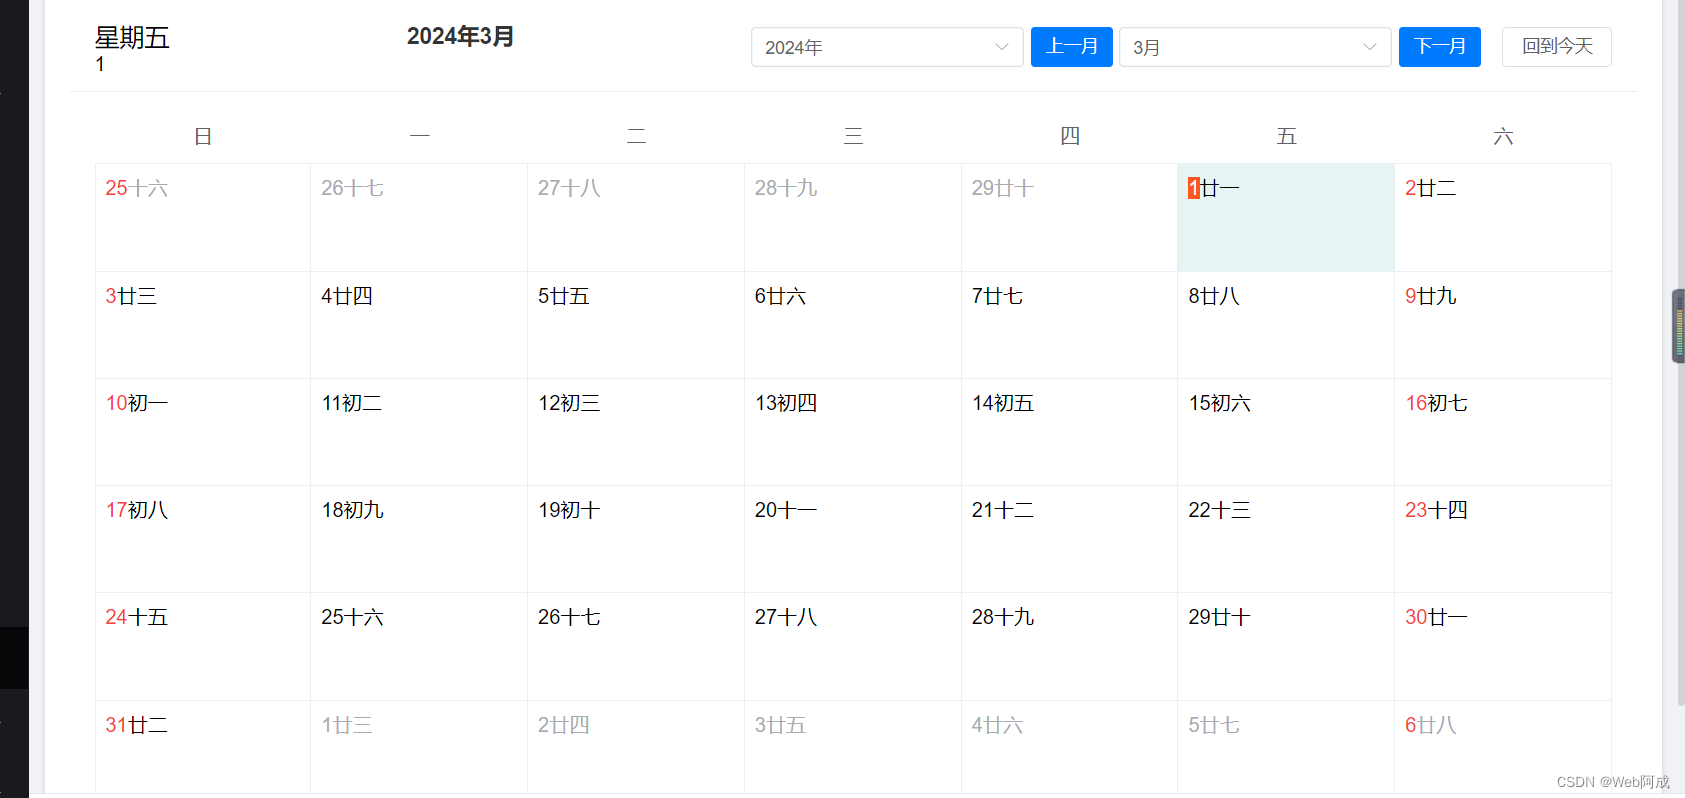Screen dimensions: 1685x798
Task: Click the 日 Sunday column header
Action: pos(203,136)
